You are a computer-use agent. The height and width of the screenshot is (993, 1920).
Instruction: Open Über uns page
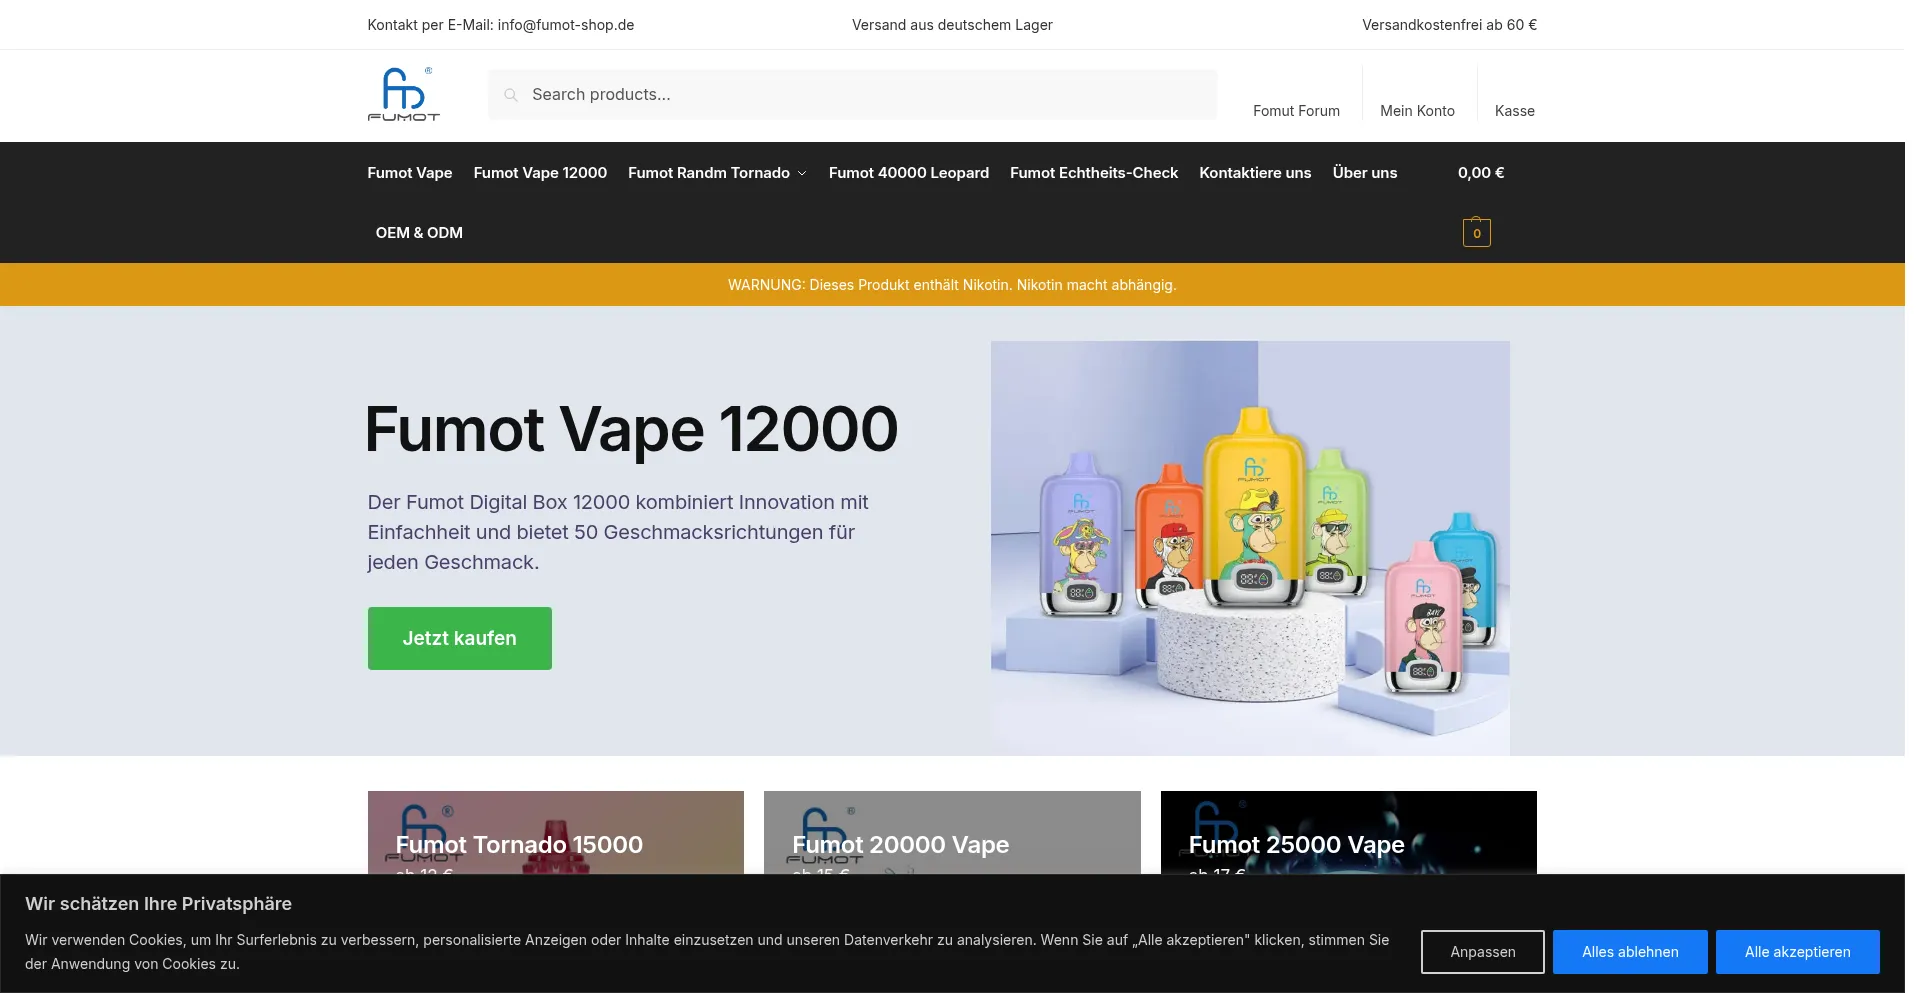[1364, 173]
